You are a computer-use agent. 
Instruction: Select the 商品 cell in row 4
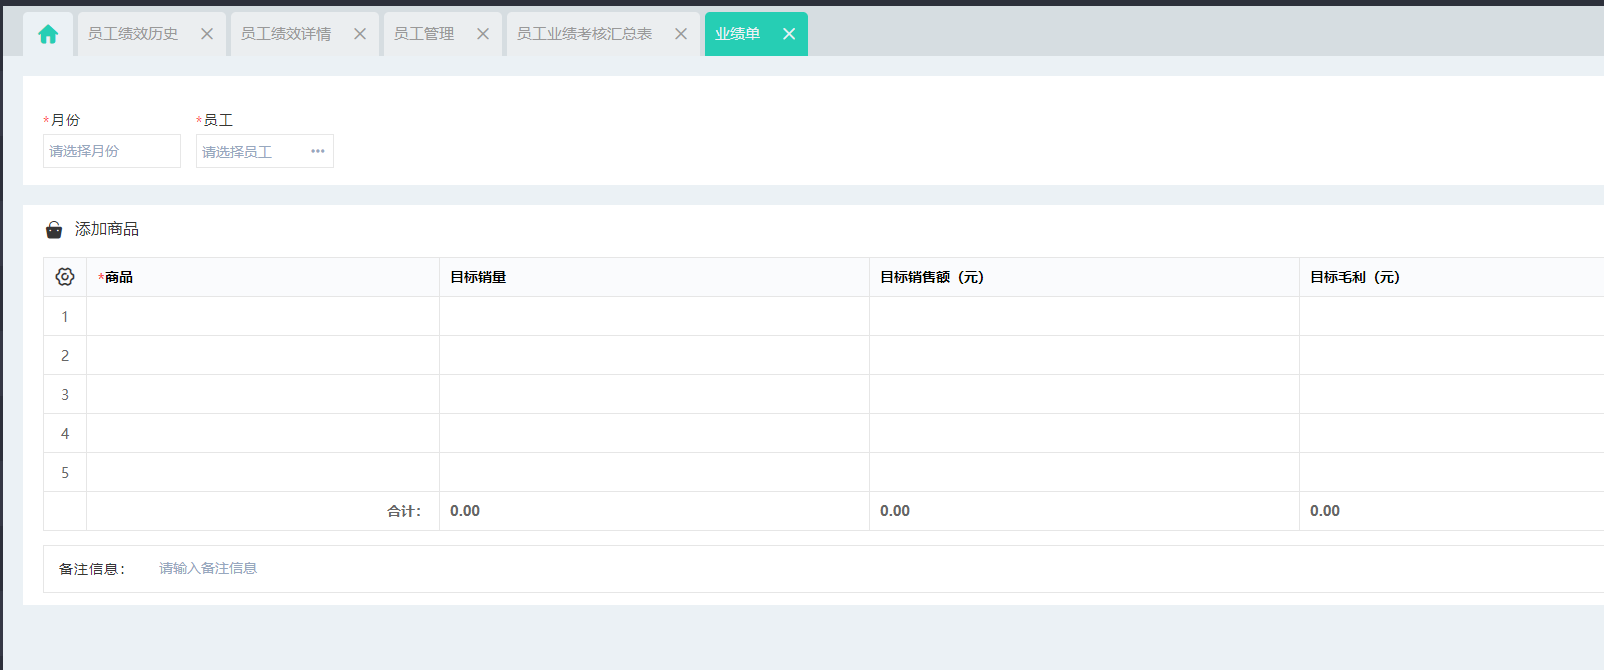click(263, 433)
